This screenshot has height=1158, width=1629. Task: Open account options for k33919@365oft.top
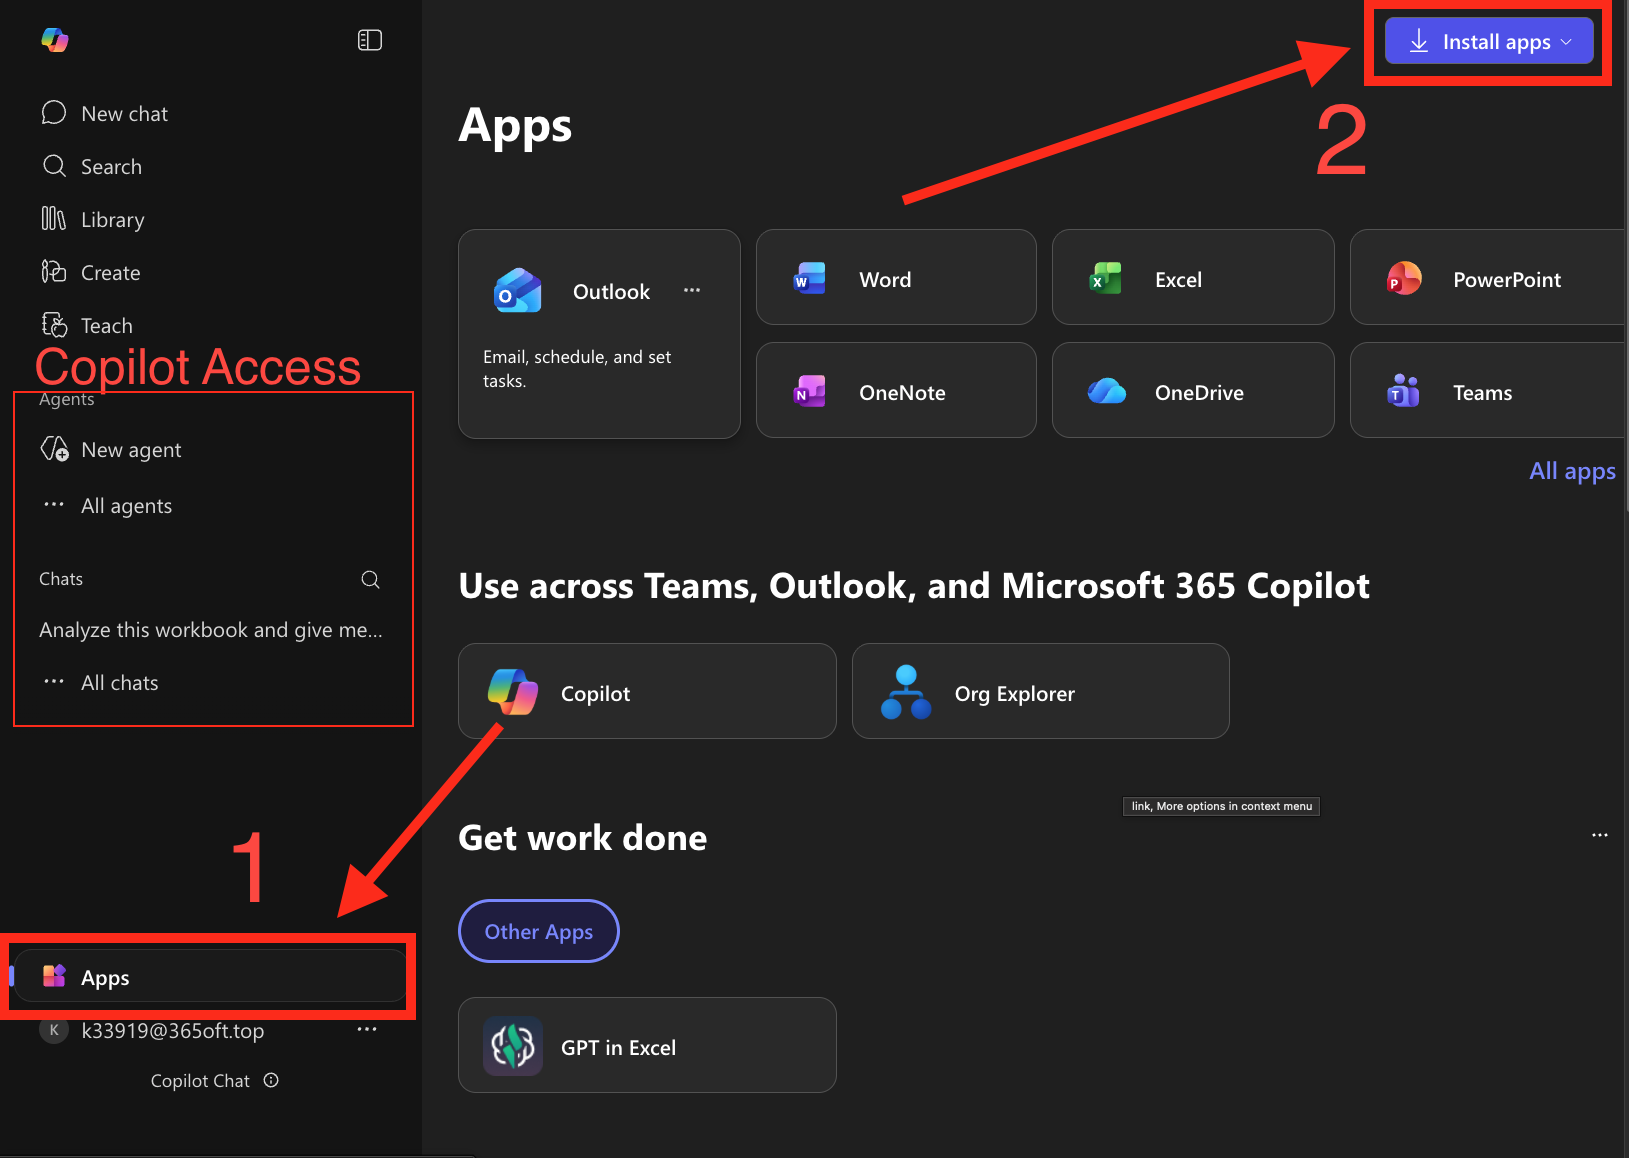[366, 1028]
